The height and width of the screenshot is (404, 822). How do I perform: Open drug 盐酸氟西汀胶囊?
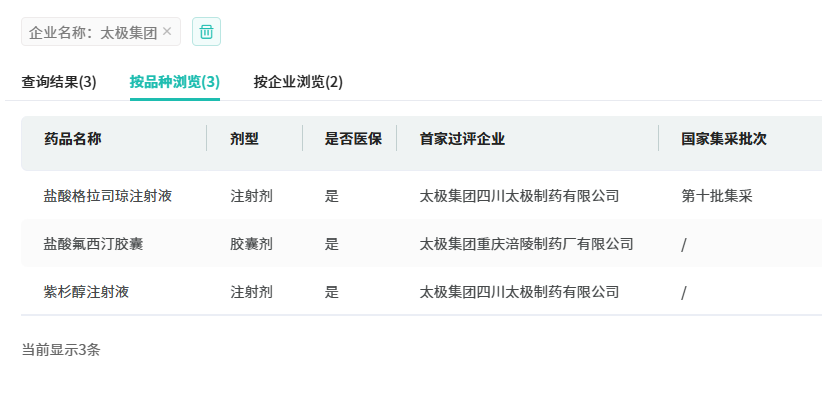click(x=93, y=244)
